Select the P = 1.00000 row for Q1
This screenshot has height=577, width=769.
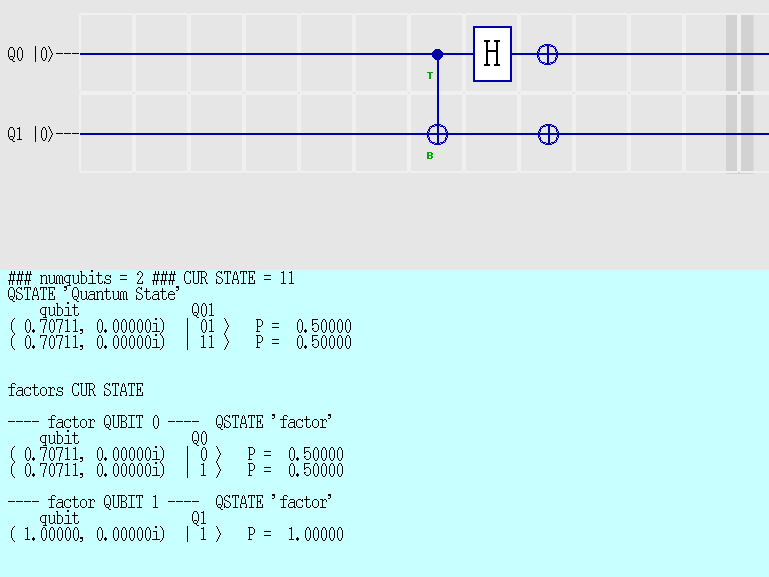click(x=176, y=534)
